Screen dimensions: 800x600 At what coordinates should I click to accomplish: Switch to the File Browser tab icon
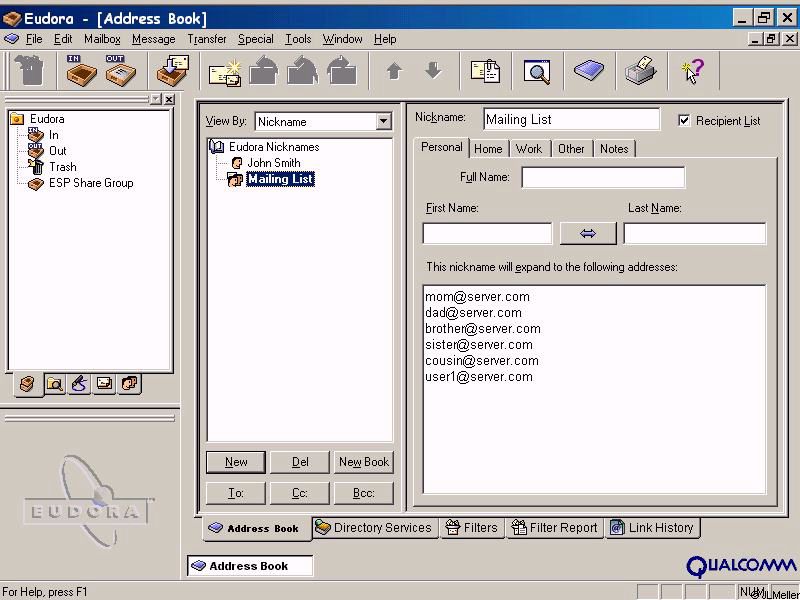pos(55,384)
